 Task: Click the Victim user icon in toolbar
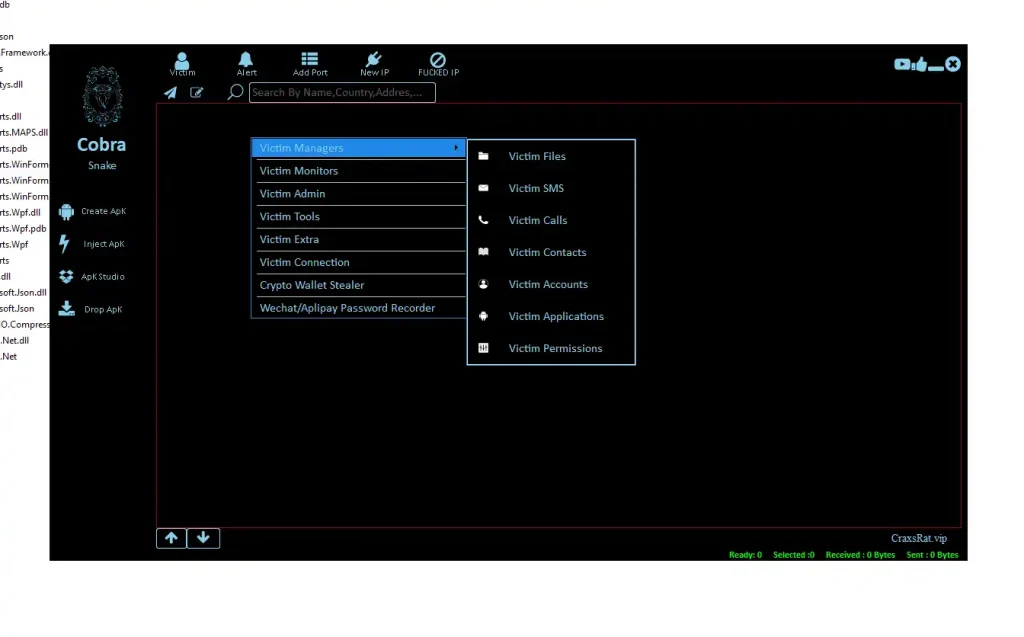182,60
